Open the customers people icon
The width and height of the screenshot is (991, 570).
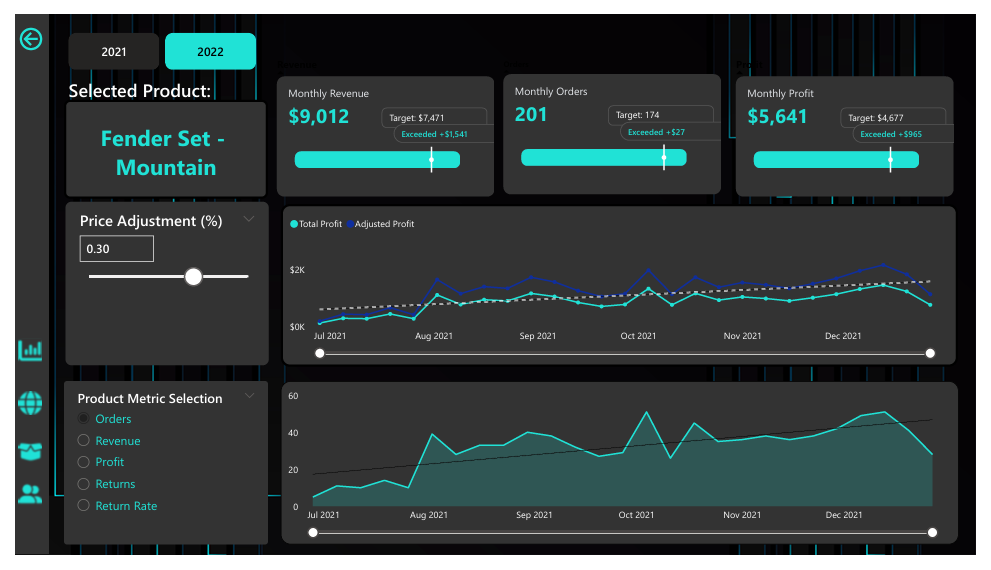point(31,493)
